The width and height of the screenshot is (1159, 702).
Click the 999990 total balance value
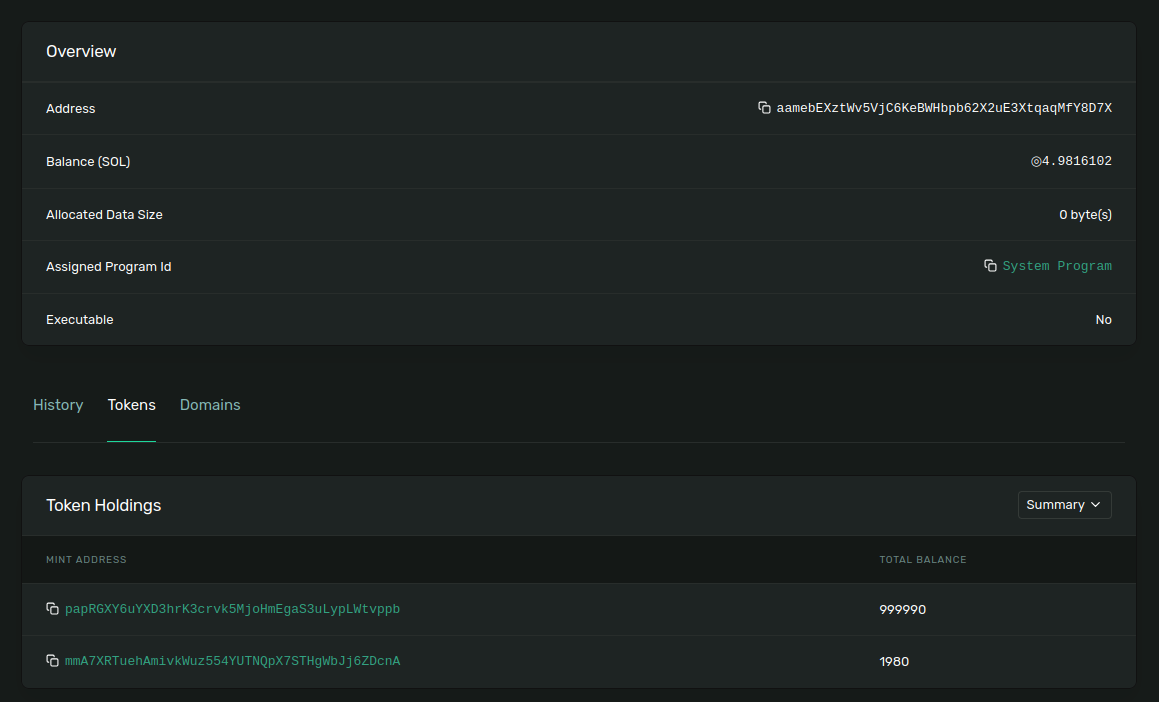point(902,609)
